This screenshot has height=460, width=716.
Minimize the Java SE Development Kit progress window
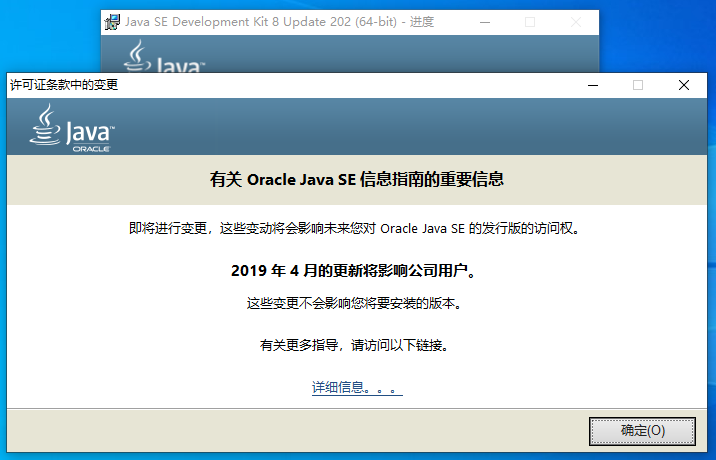tap(485, 22)
